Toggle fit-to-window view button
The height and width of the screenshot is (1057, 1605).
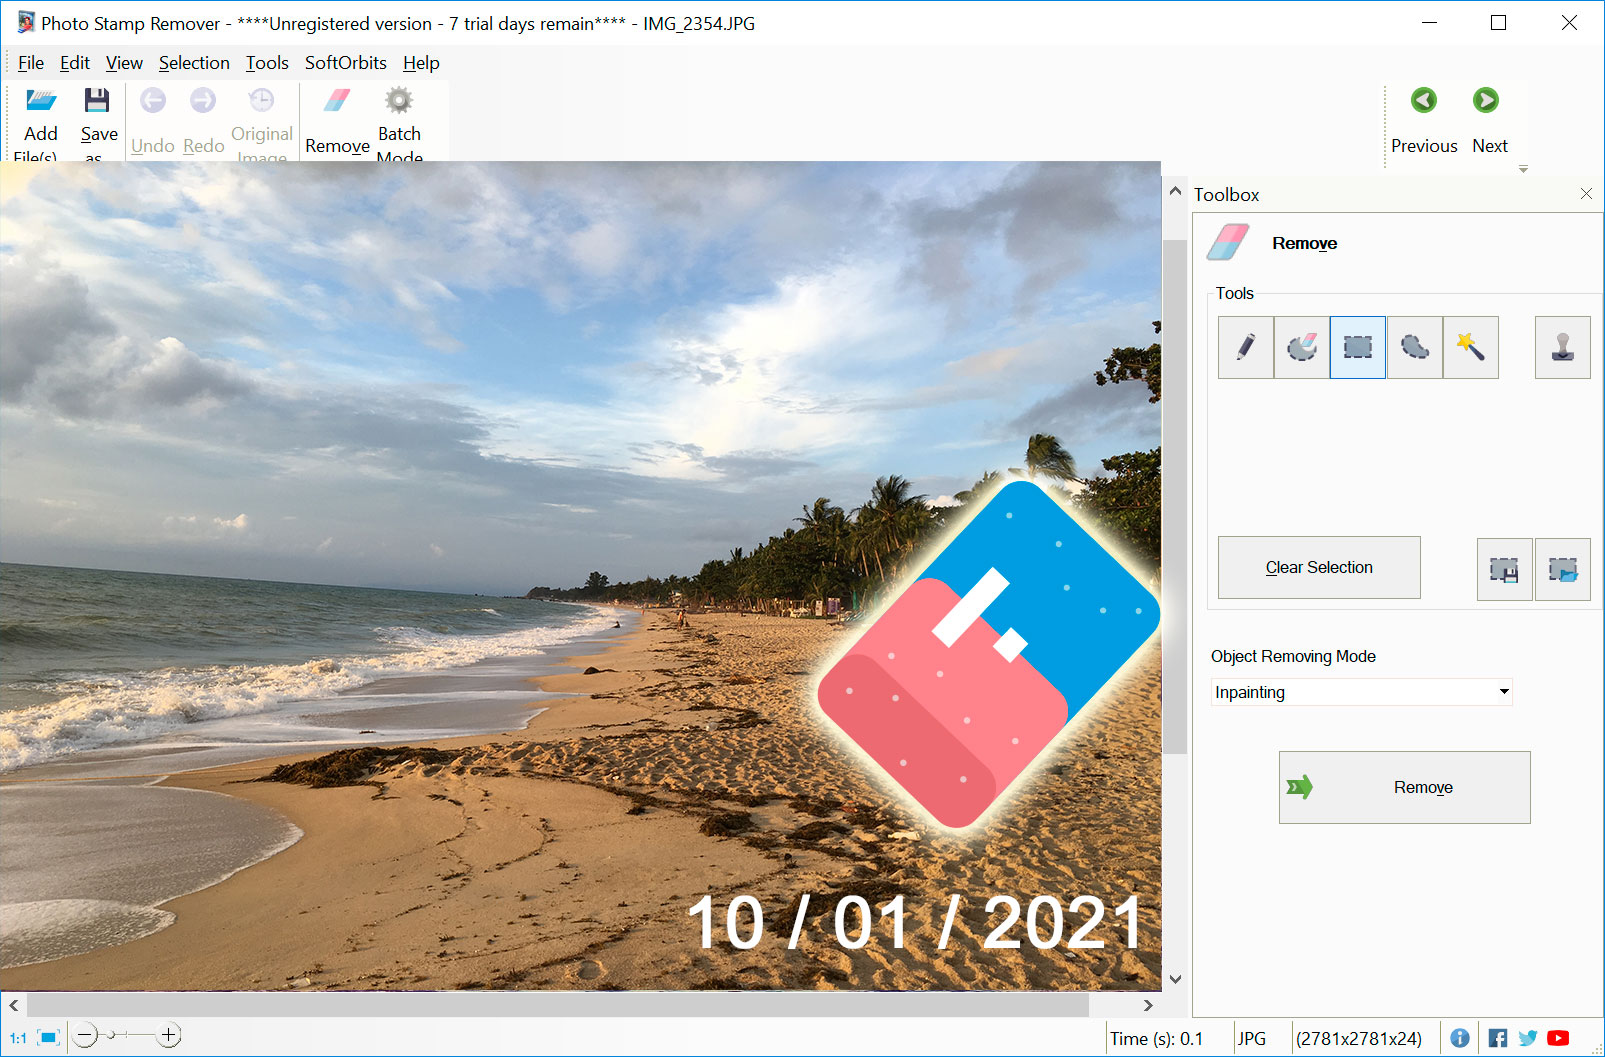48,1038
